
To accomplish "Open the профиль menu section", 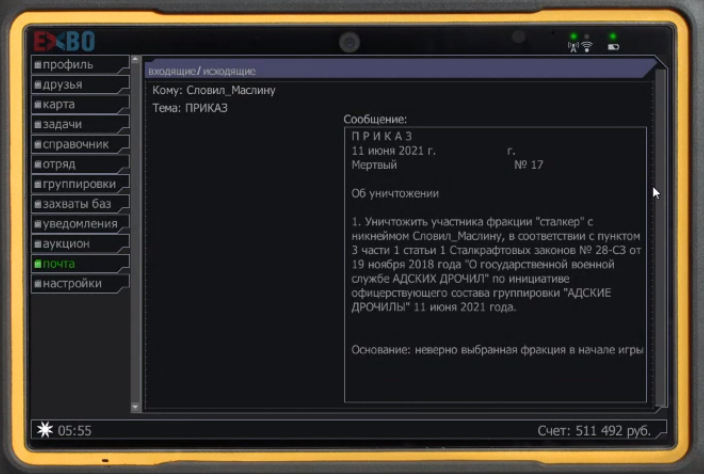I will point(80,65).
